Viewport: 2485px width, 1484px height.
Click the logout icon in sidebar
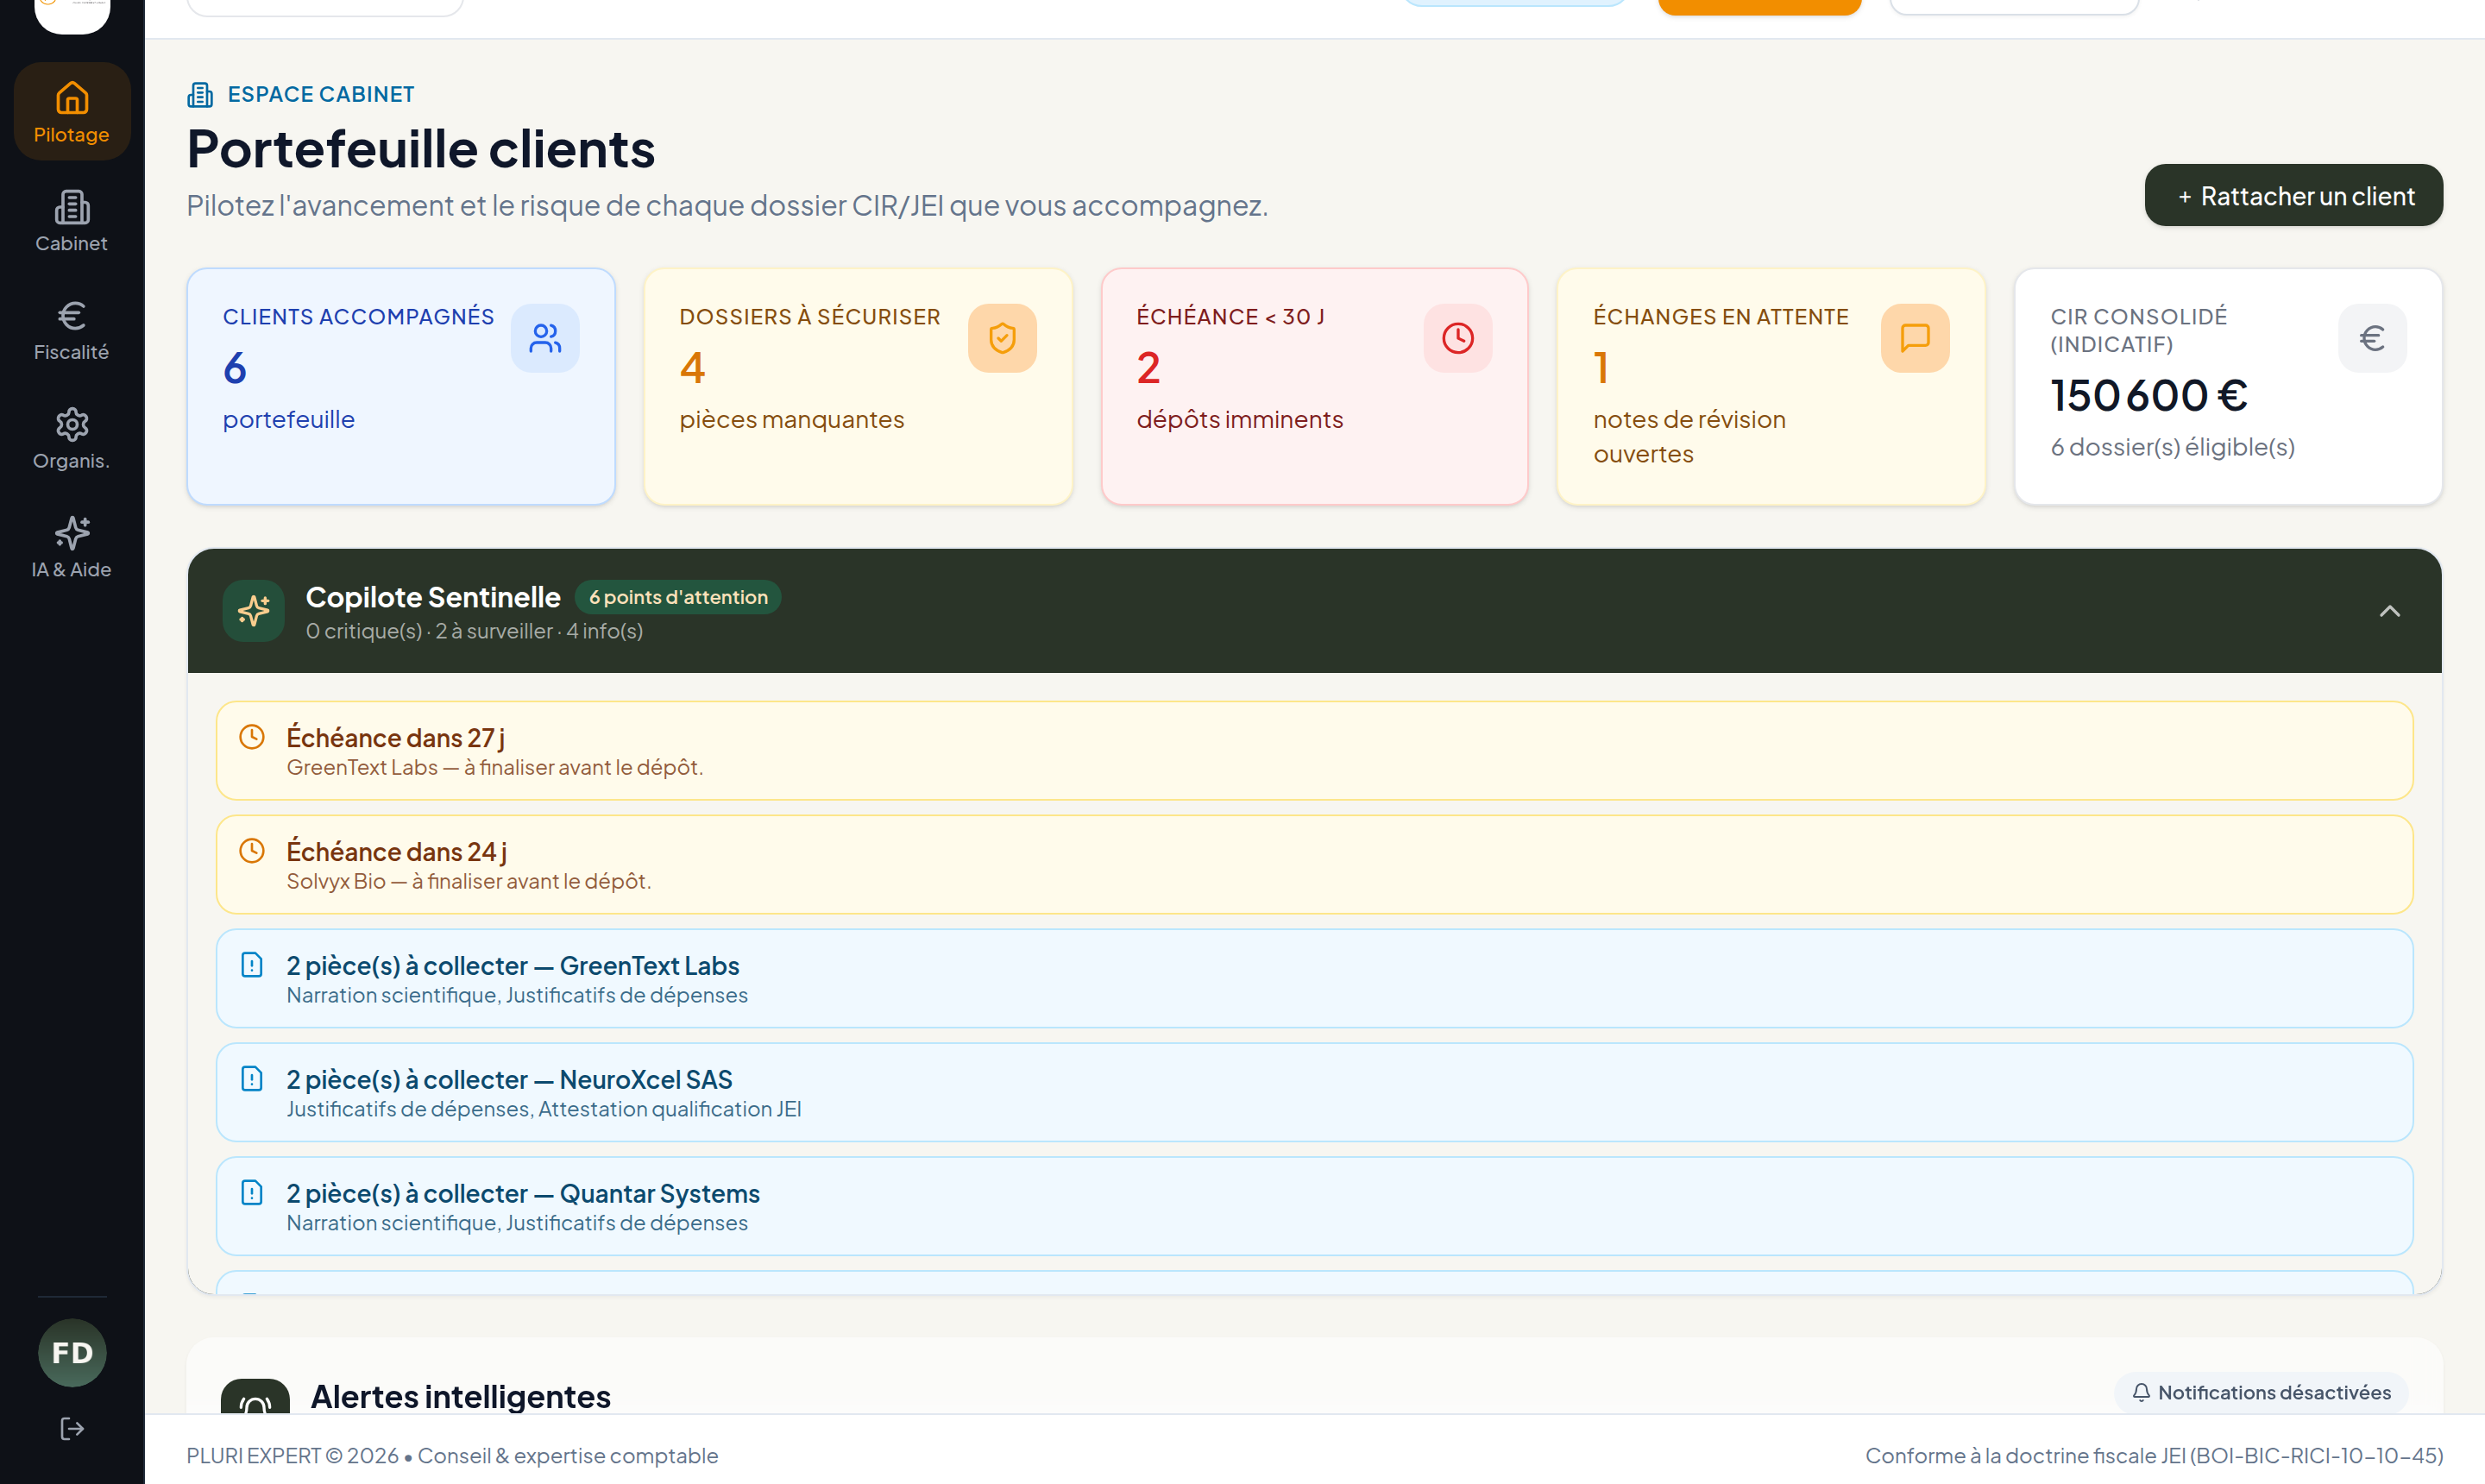click(72, 1428)
